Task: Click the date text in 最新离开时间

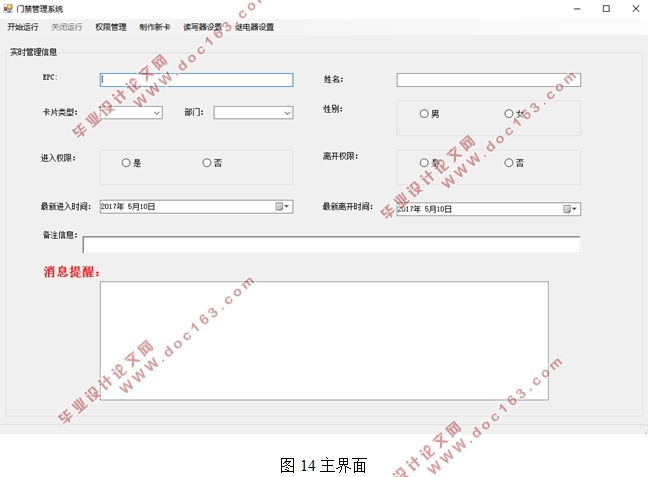Action: (424, 209)
